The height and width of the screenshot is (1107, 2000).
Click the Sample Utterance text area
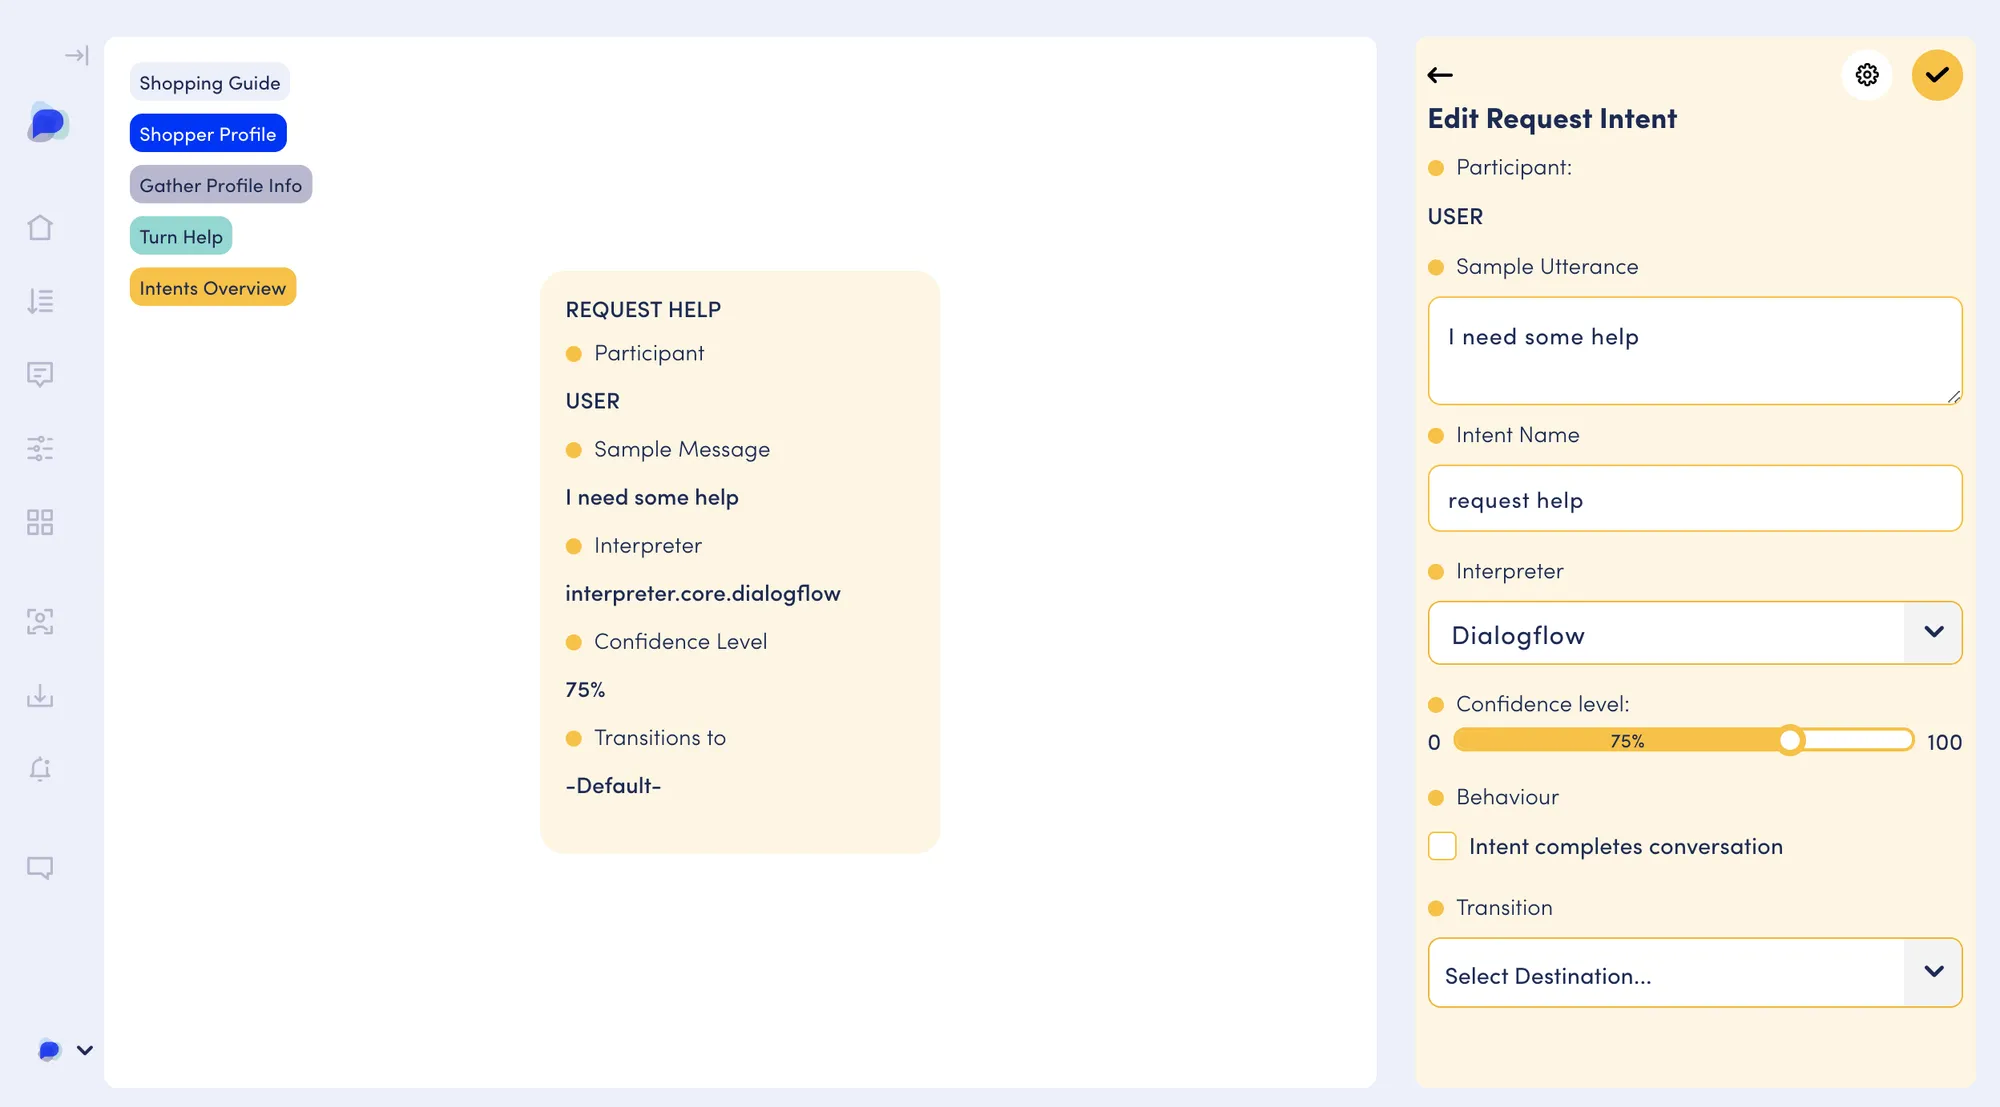(x=1695, y=351)
